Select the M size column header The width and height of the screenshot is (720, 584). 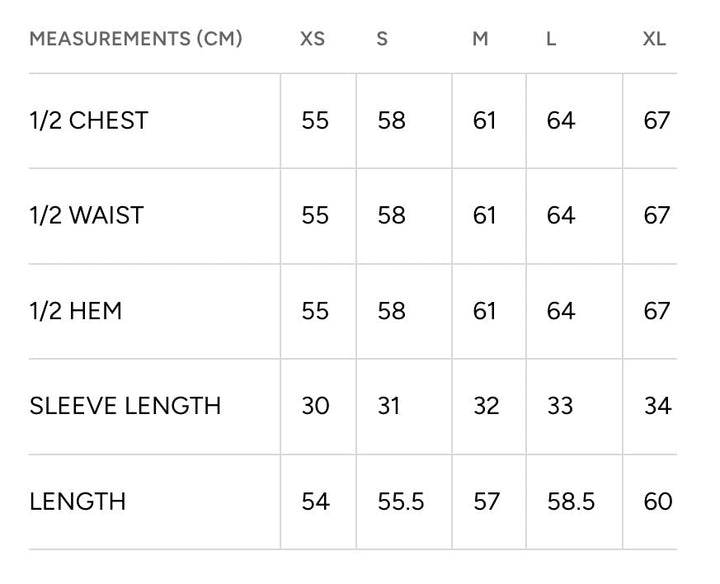pos(480,39)
